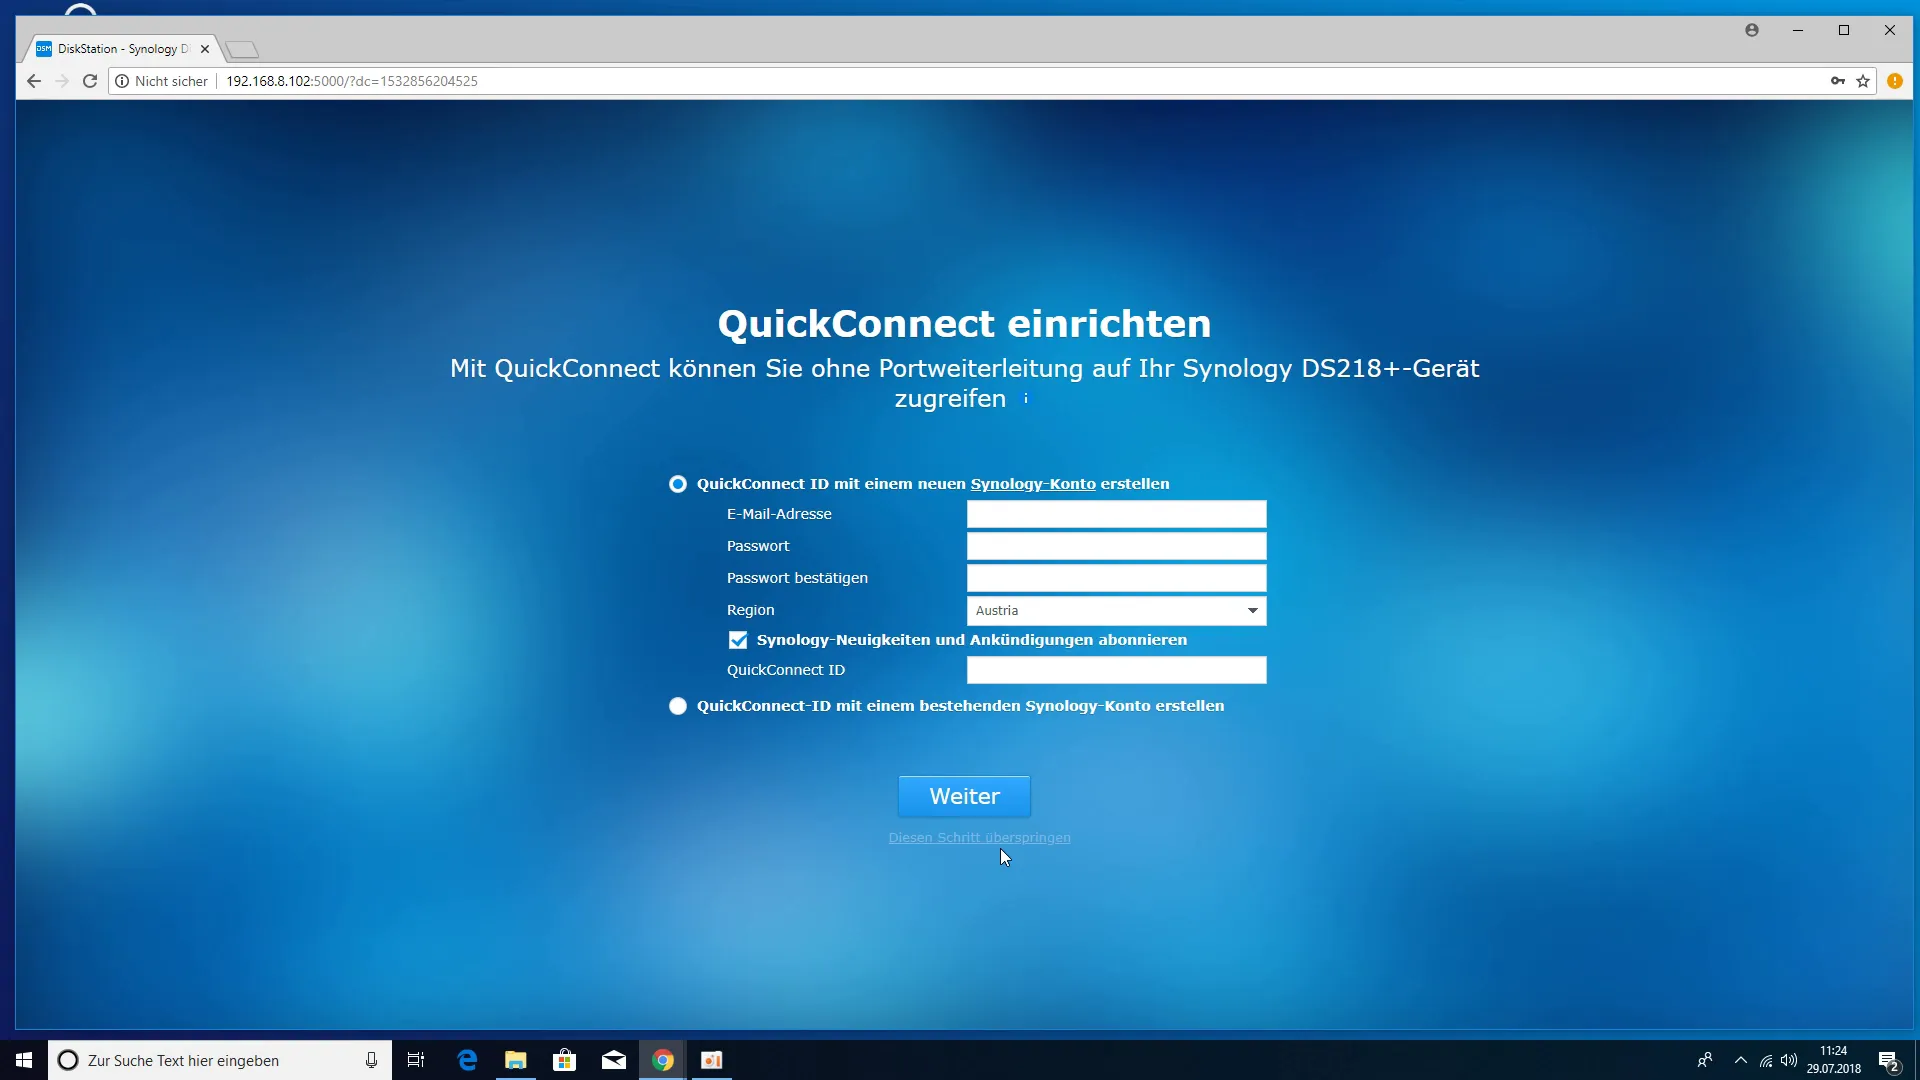Open network status tray icon

pos(1766,1060)
